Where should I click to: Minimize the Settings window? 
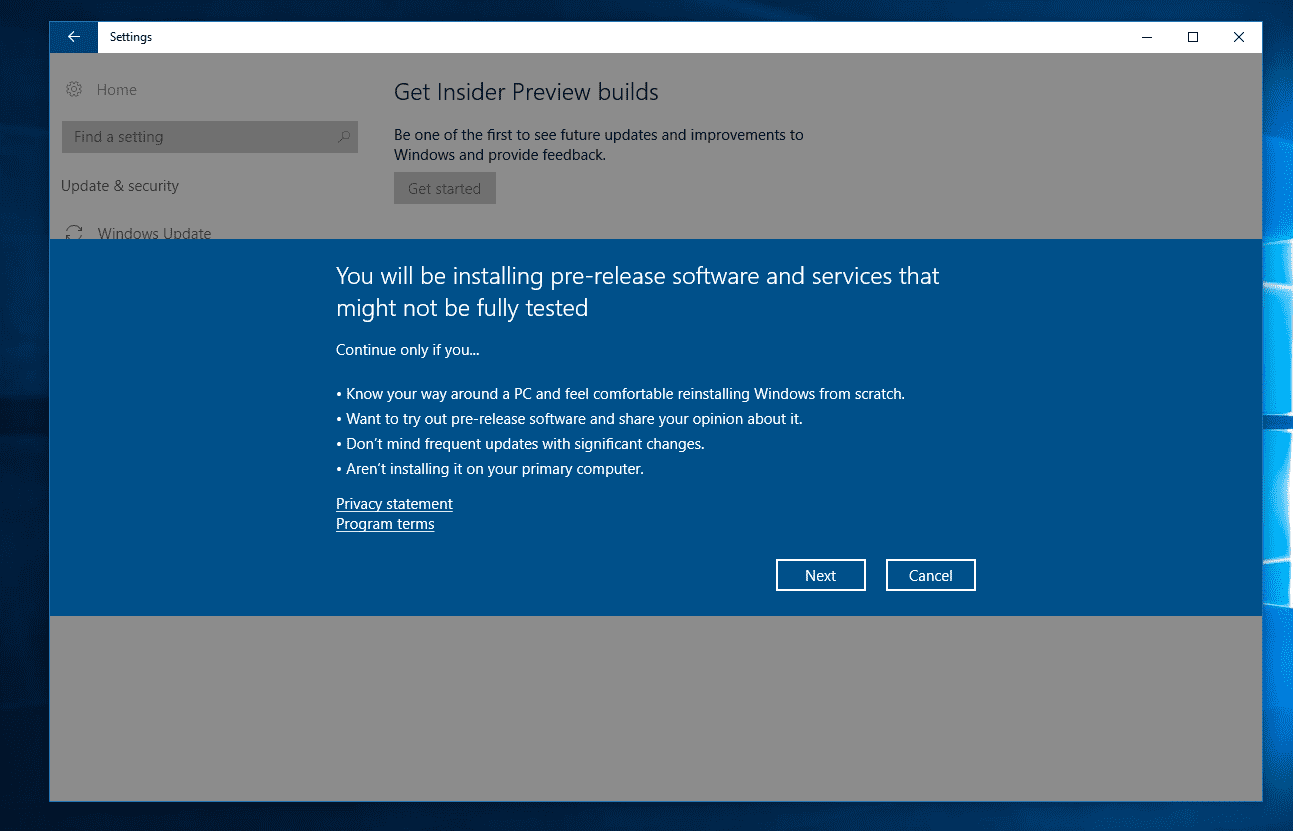click(1146, 37)
